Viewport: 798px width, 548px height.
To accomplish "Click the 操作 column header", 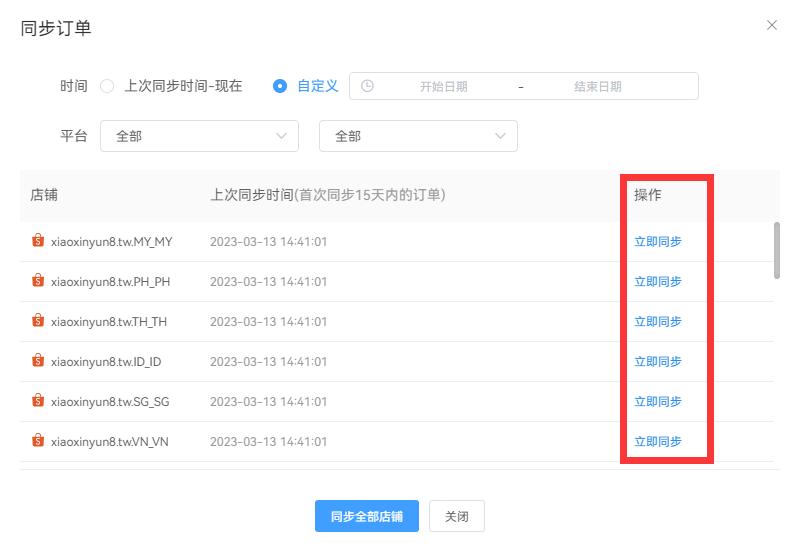I will pos(647,195).
